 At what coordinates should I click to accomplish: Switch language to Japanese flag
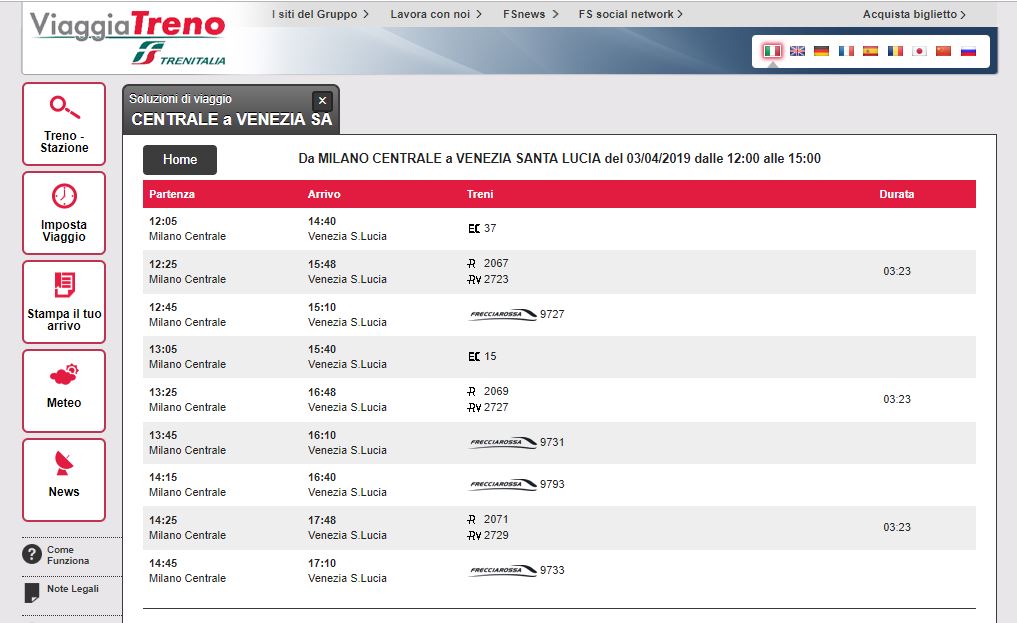[x=919, y=51]
